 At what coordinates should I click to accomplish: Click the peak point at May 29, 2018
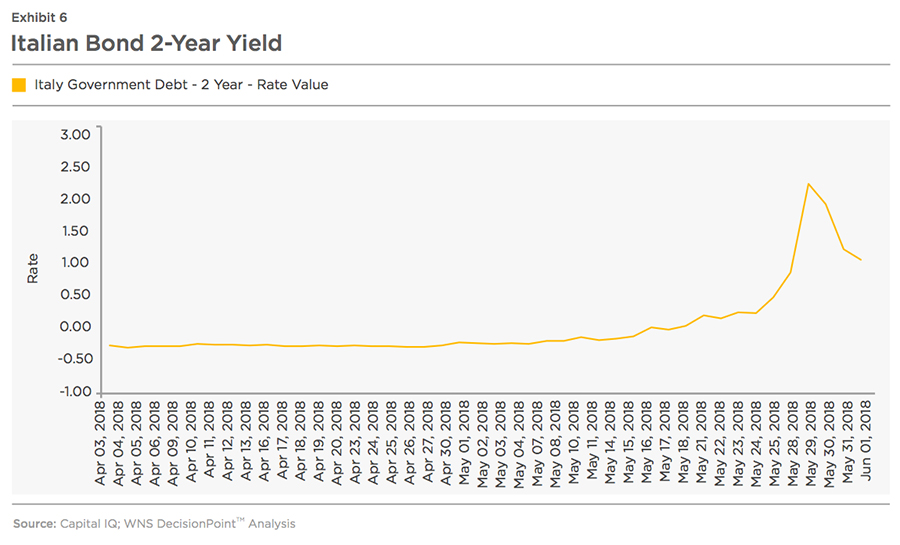pos(808,184)
